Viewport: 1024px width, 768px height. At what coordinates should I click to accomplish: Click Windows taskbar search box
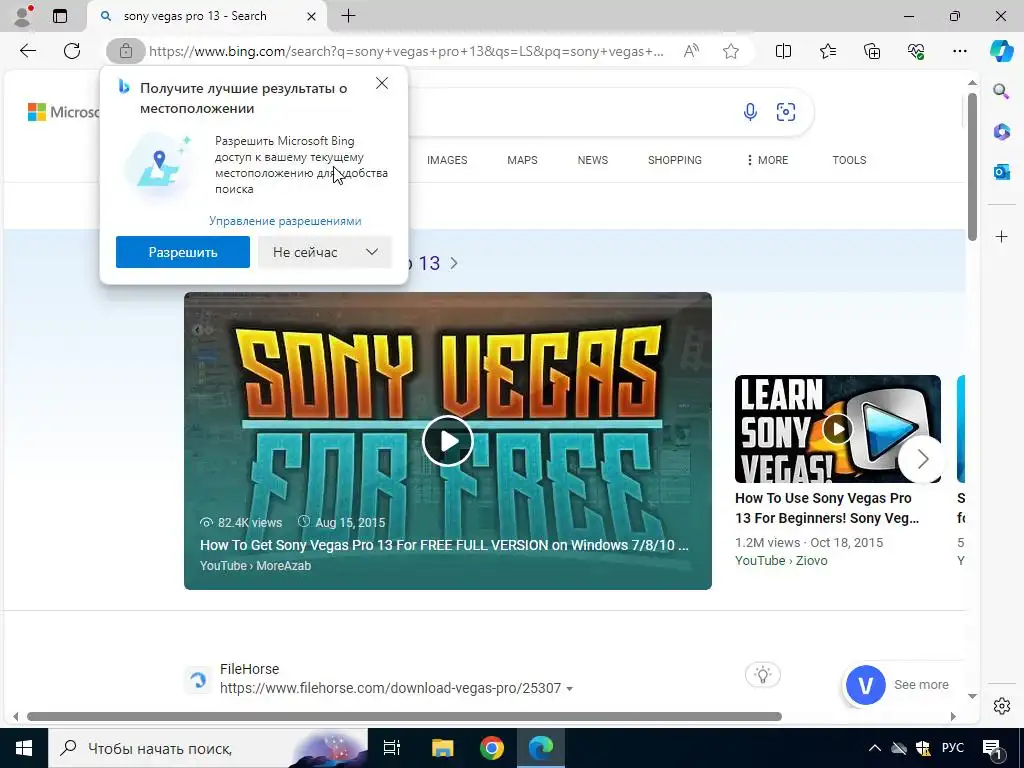208,748
